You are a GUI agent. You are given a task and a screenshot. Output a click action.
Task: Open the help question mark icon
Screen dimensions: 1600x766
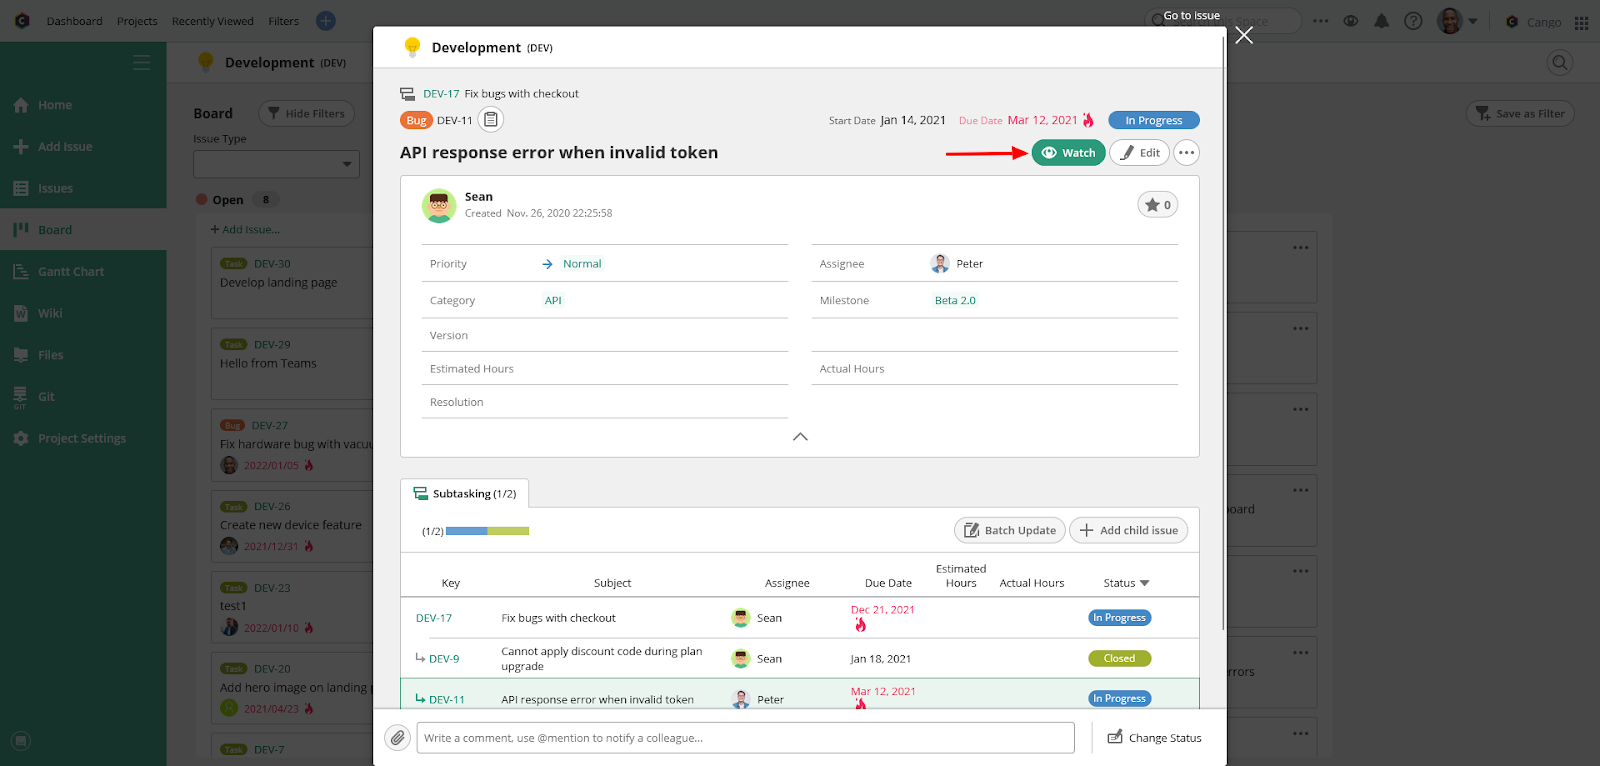click(1413, 21)
